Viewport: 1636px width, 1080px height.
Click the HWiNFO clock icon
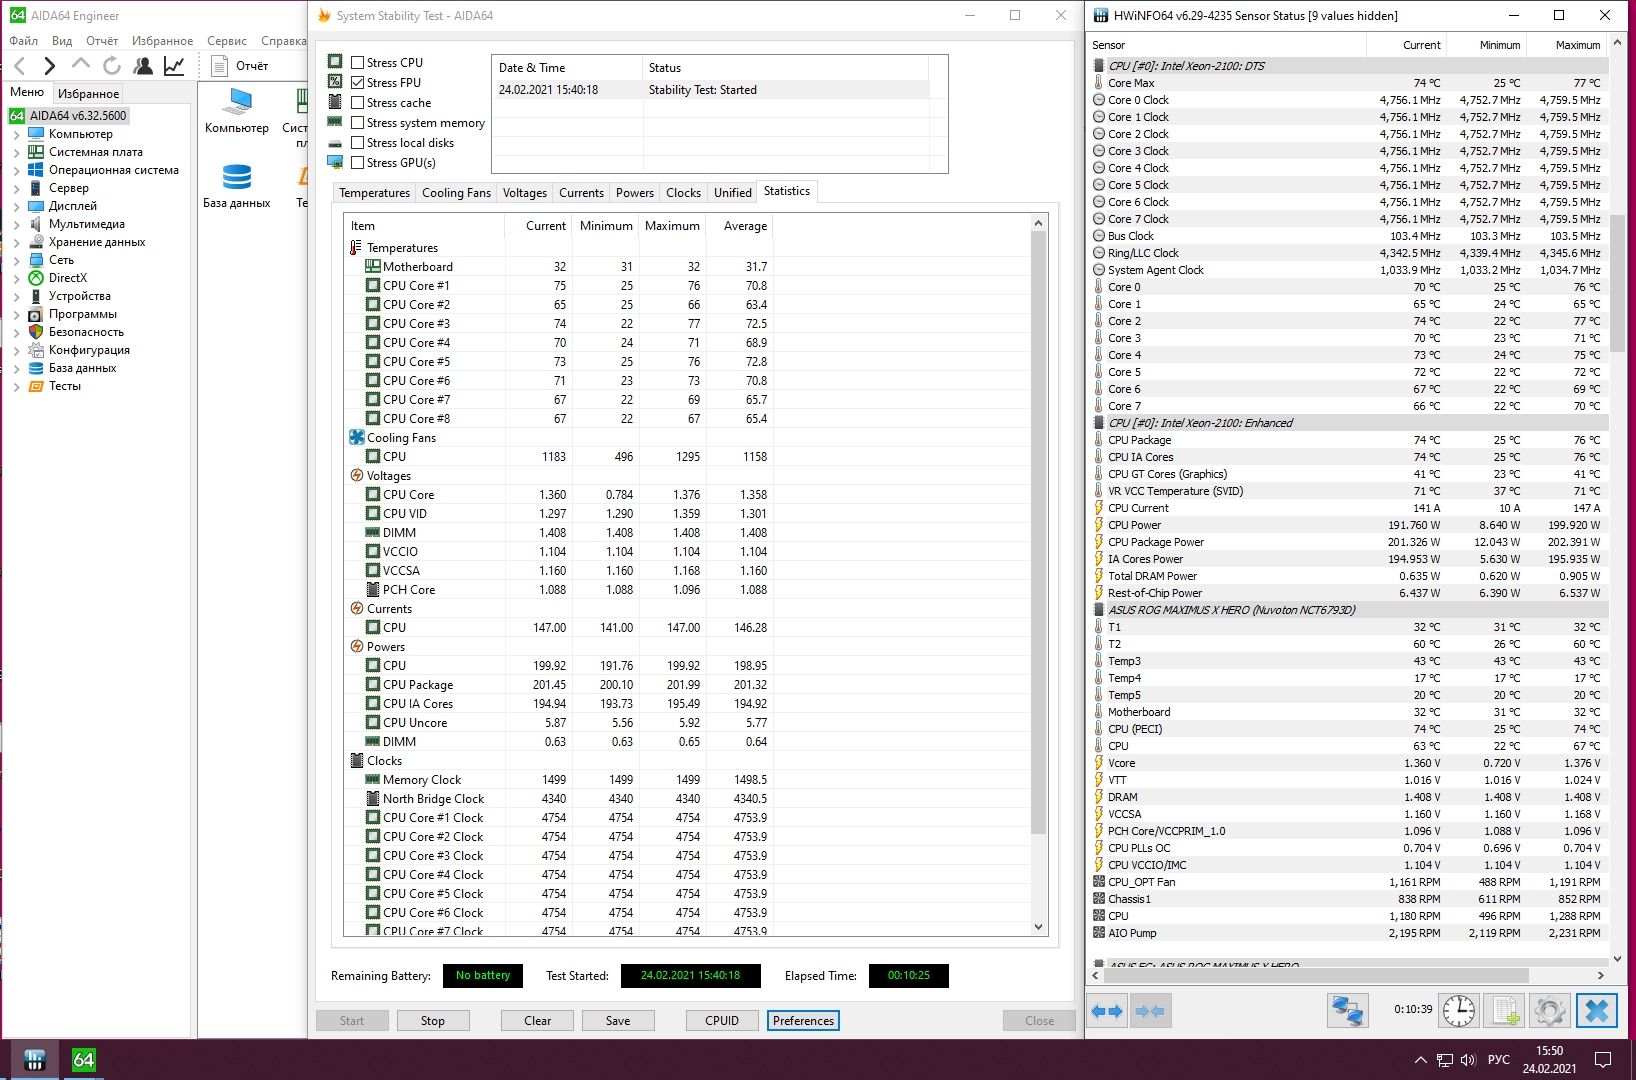tap(1459, 1010)
